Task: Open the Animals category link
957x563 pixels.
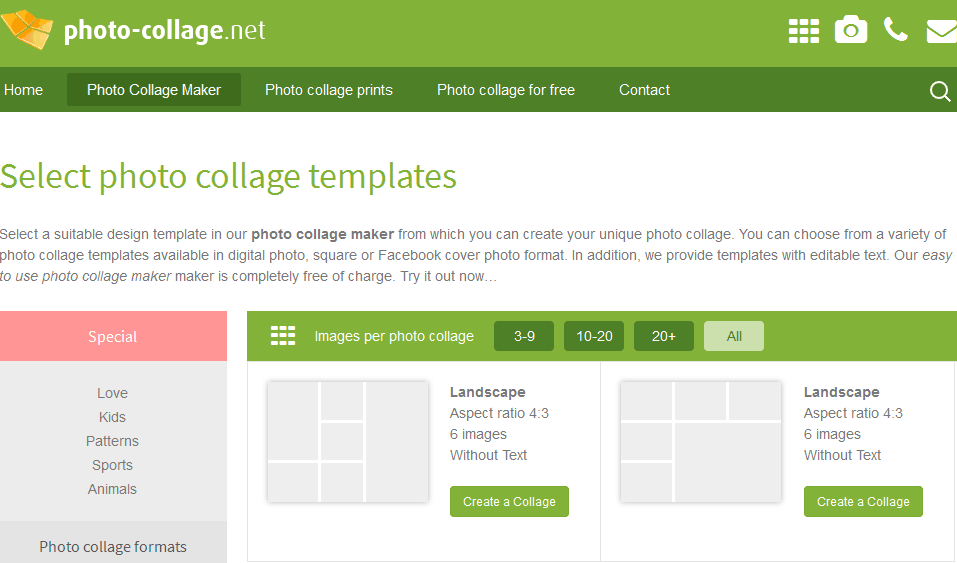Action: 112,489
